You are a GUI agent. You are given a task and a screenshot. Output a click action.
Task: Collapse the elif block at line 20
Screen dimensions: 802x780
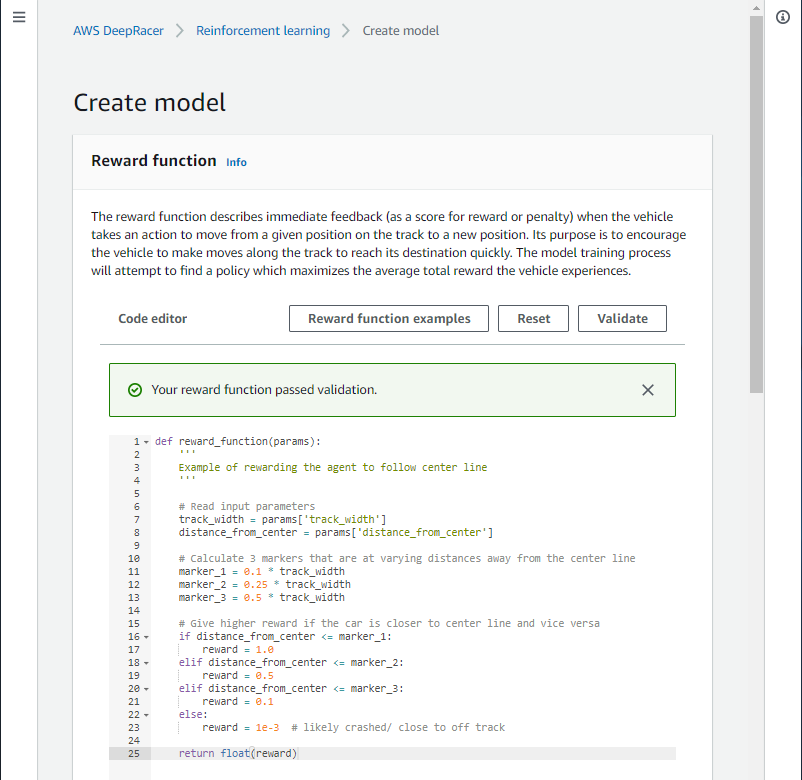[x=146, y=688]
